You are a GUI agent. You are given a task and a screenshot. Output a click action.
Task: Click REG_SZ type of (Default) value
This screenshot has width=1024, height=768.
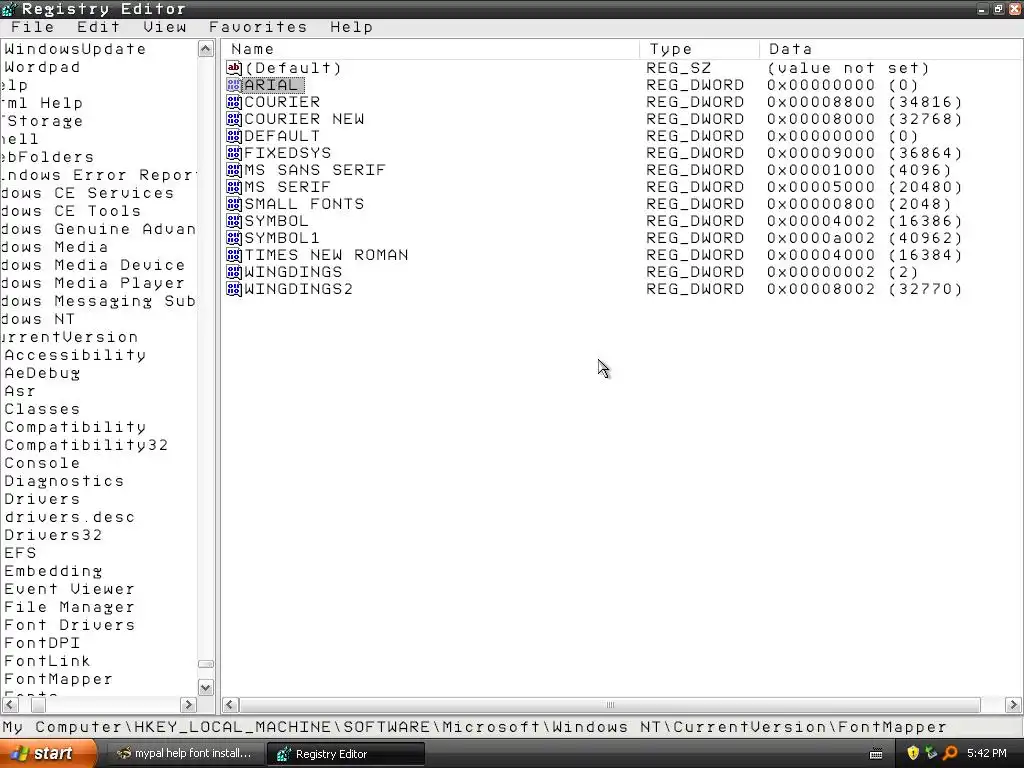click(x=679, y=68)
